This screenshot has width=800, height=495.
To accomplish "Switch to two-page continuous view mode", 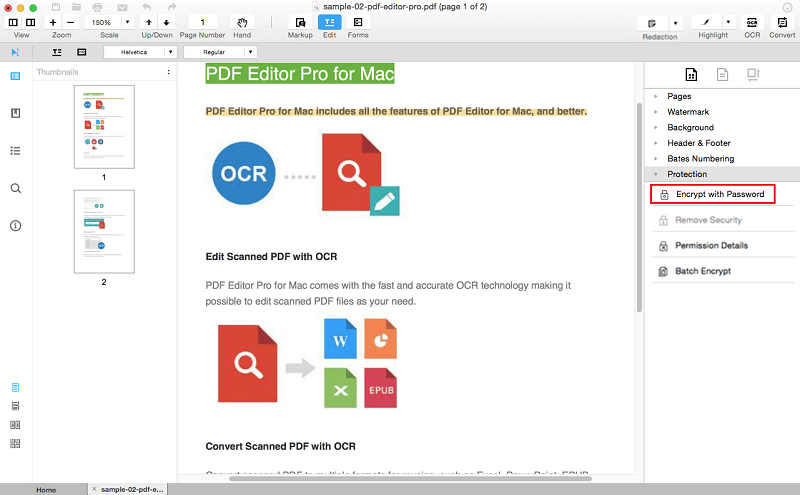I will (15, 443).
